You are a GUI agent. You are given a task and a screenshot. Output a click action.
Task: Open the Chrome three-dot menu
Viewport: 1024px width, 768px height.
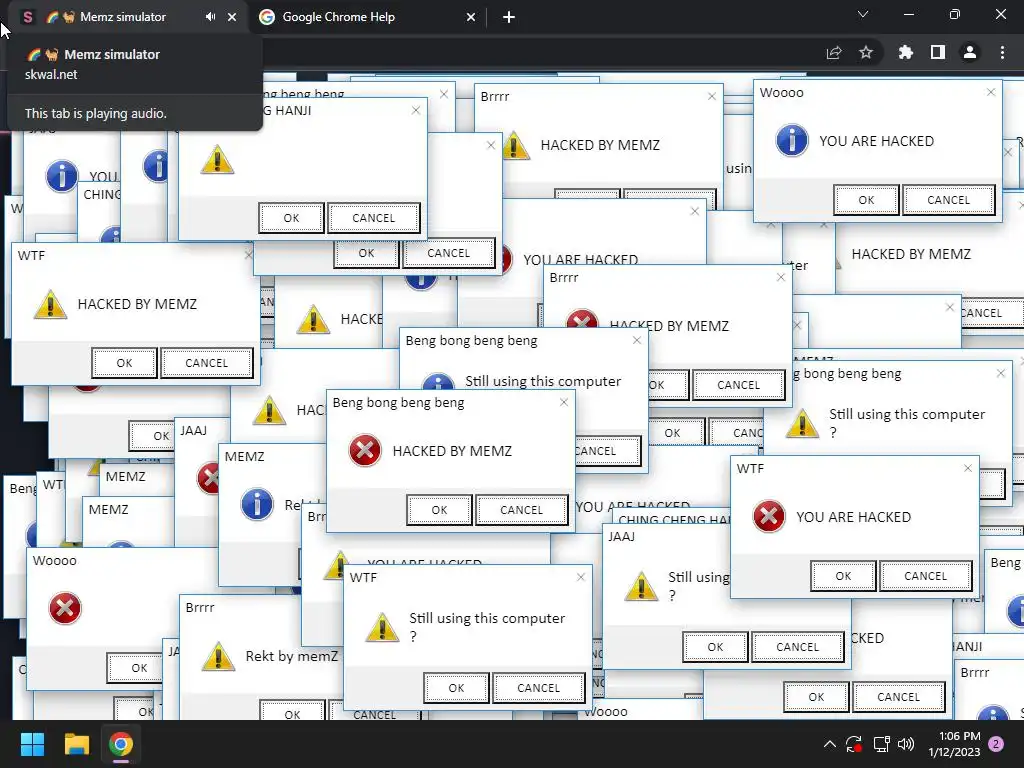click(x=1002, y=52)
